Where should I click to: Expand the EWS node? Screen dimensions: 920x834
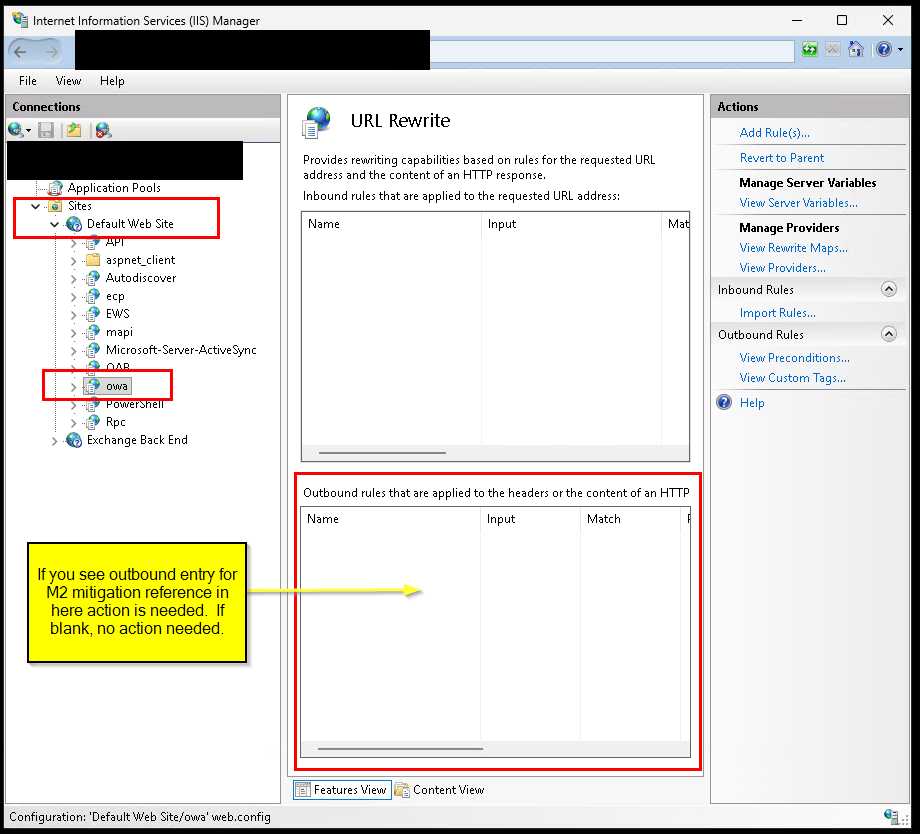[x=73, y=315]
